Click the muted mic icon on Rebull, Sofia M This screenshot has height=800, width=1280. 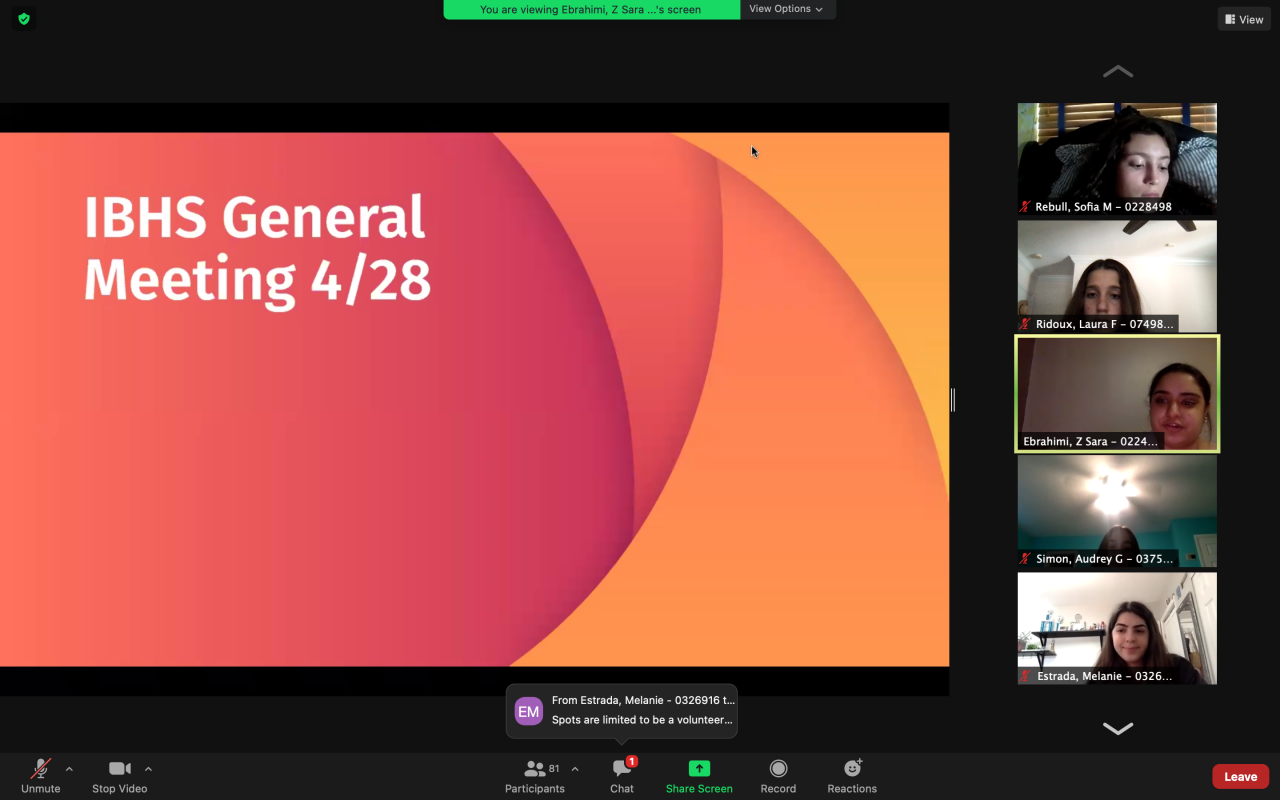click(1026, 207)
